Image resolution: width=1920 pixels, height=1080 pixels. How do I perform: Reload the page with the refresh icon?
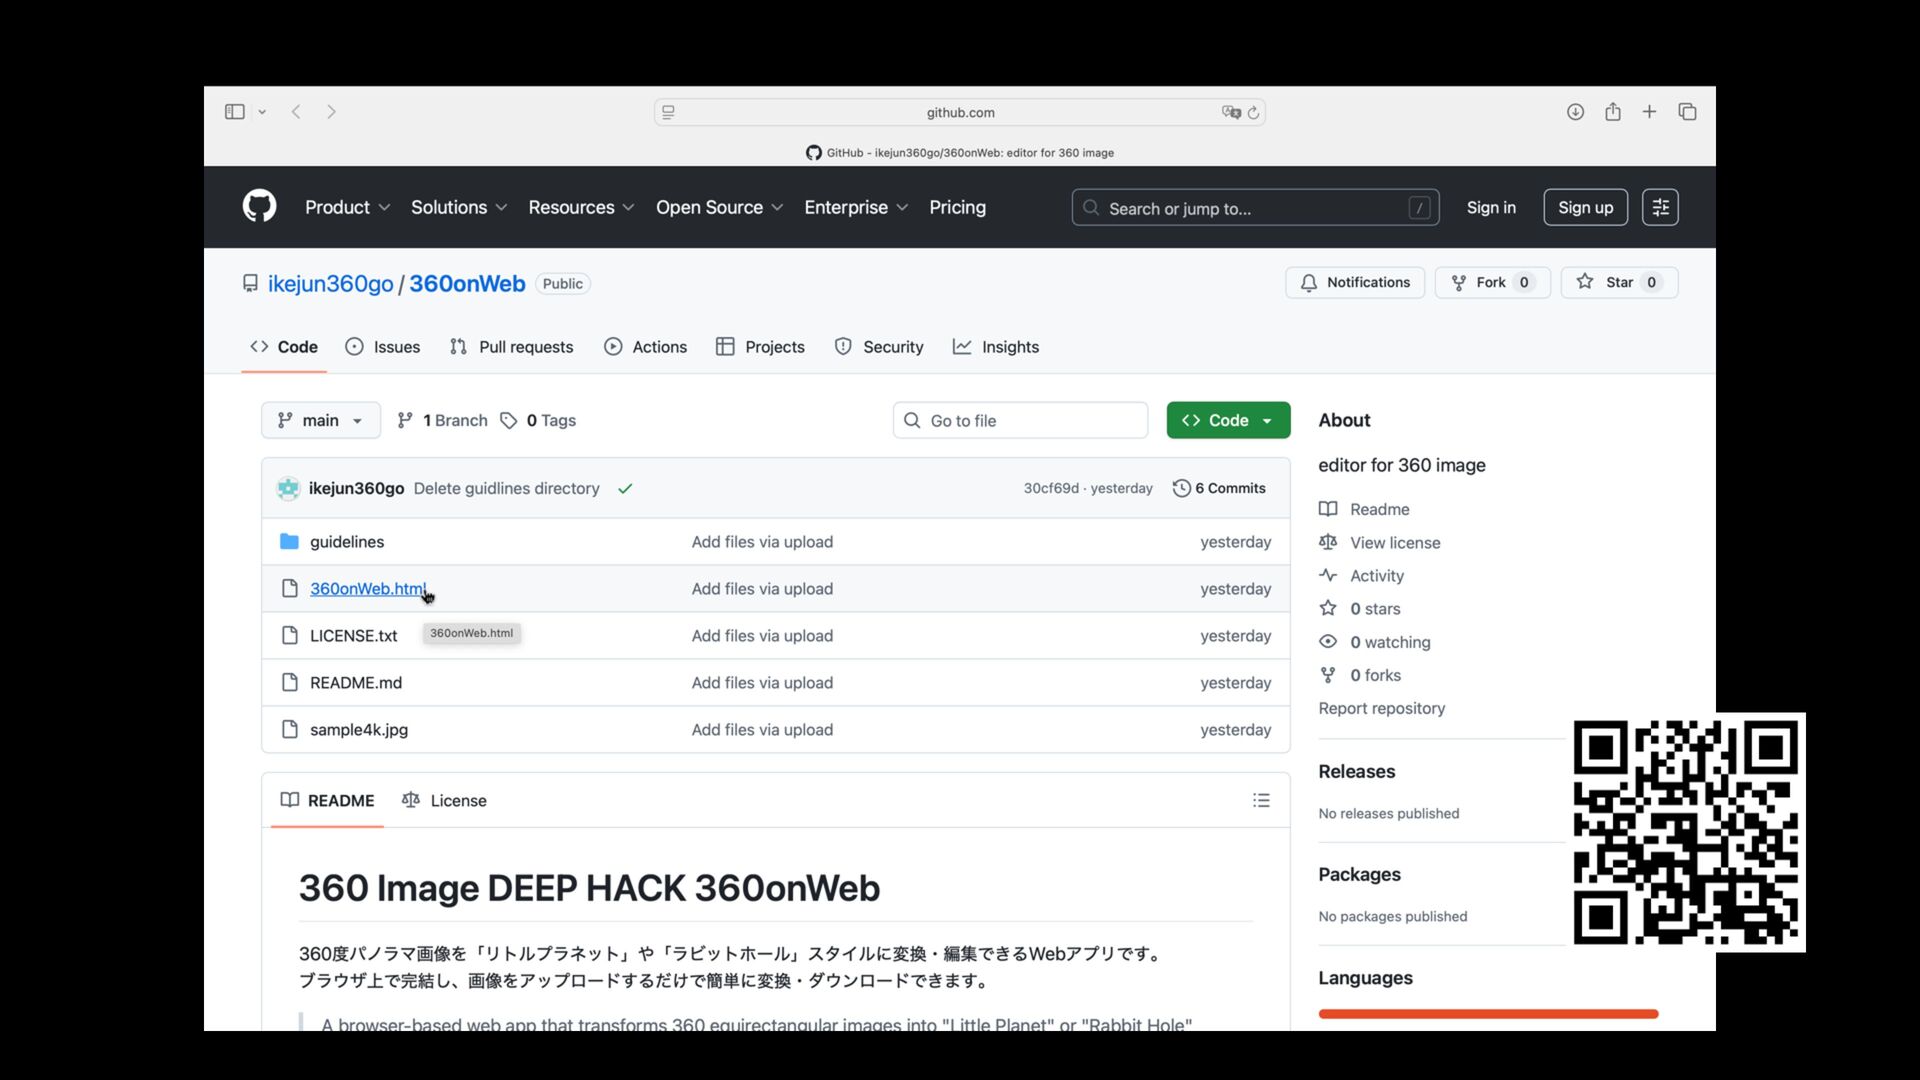pyautogui.click(x=1253, y=112)
